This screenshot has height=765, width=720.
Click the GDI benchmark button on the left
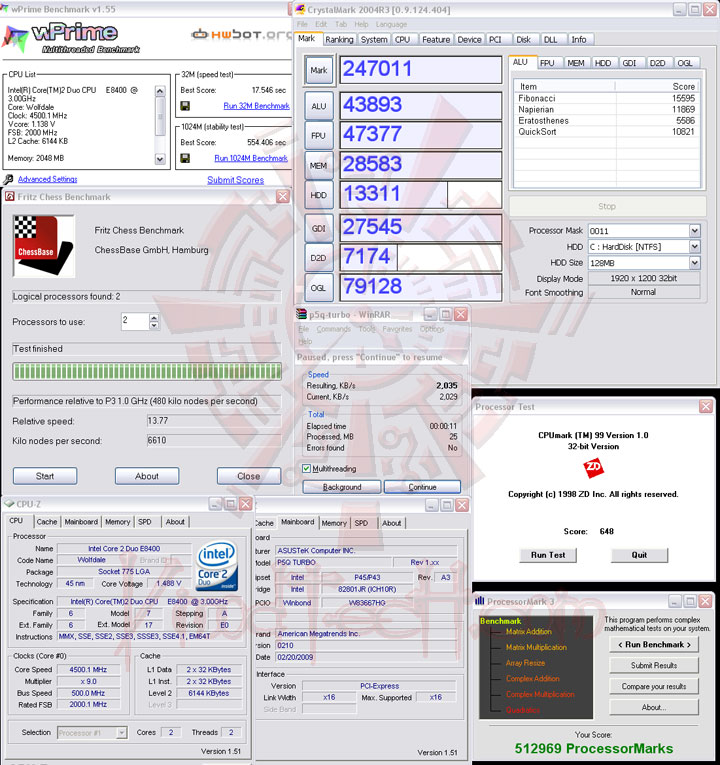(319, 228)
